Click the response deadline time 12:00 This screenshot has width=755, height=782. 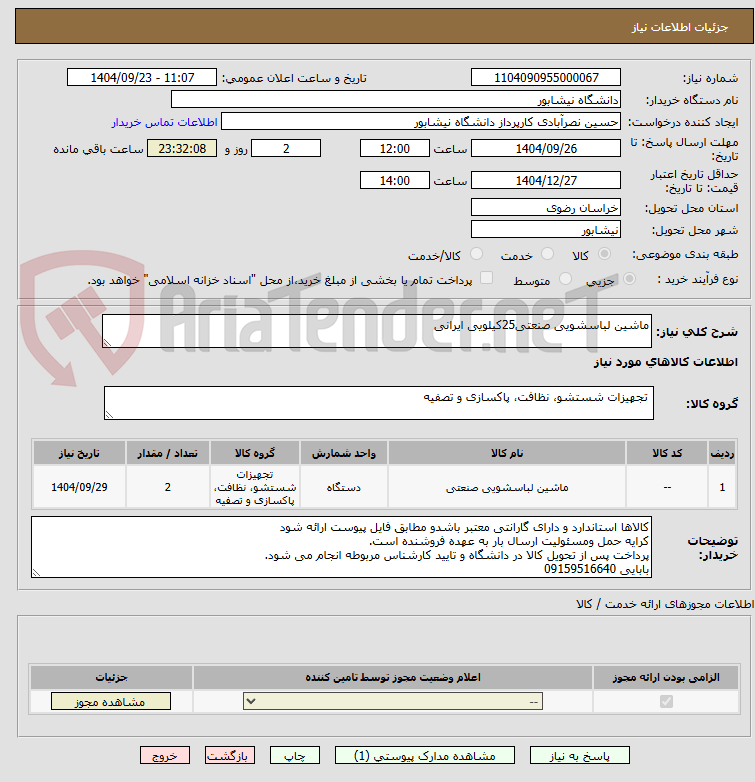394,149
